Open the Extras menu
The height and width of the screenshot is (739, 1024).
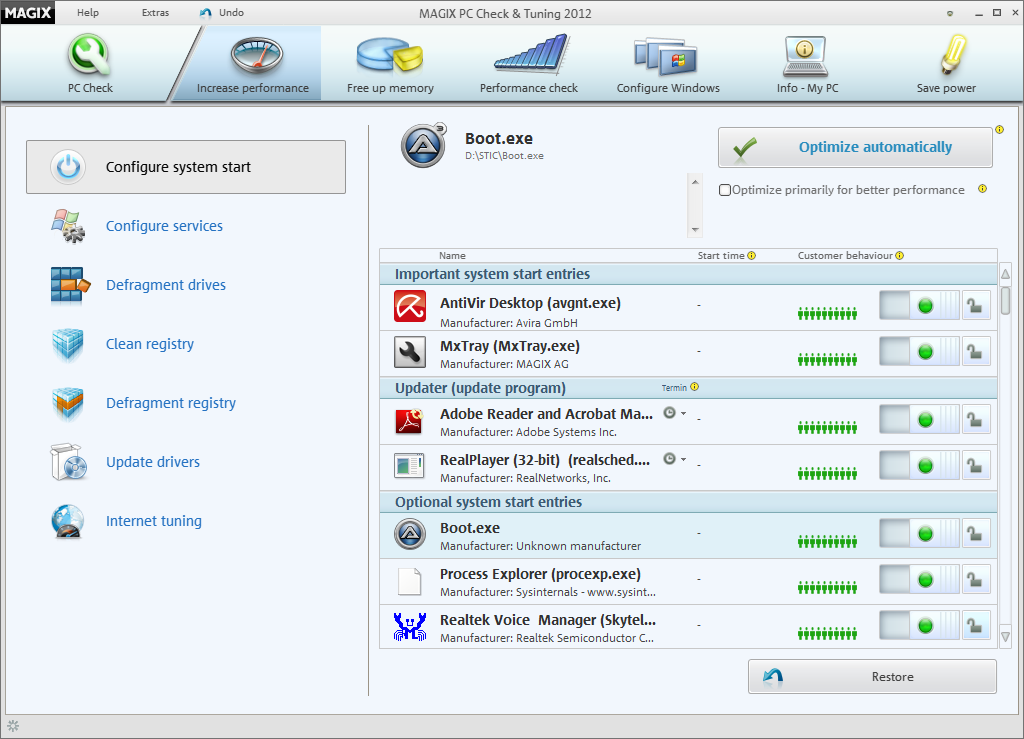click(x=155, y=12)
